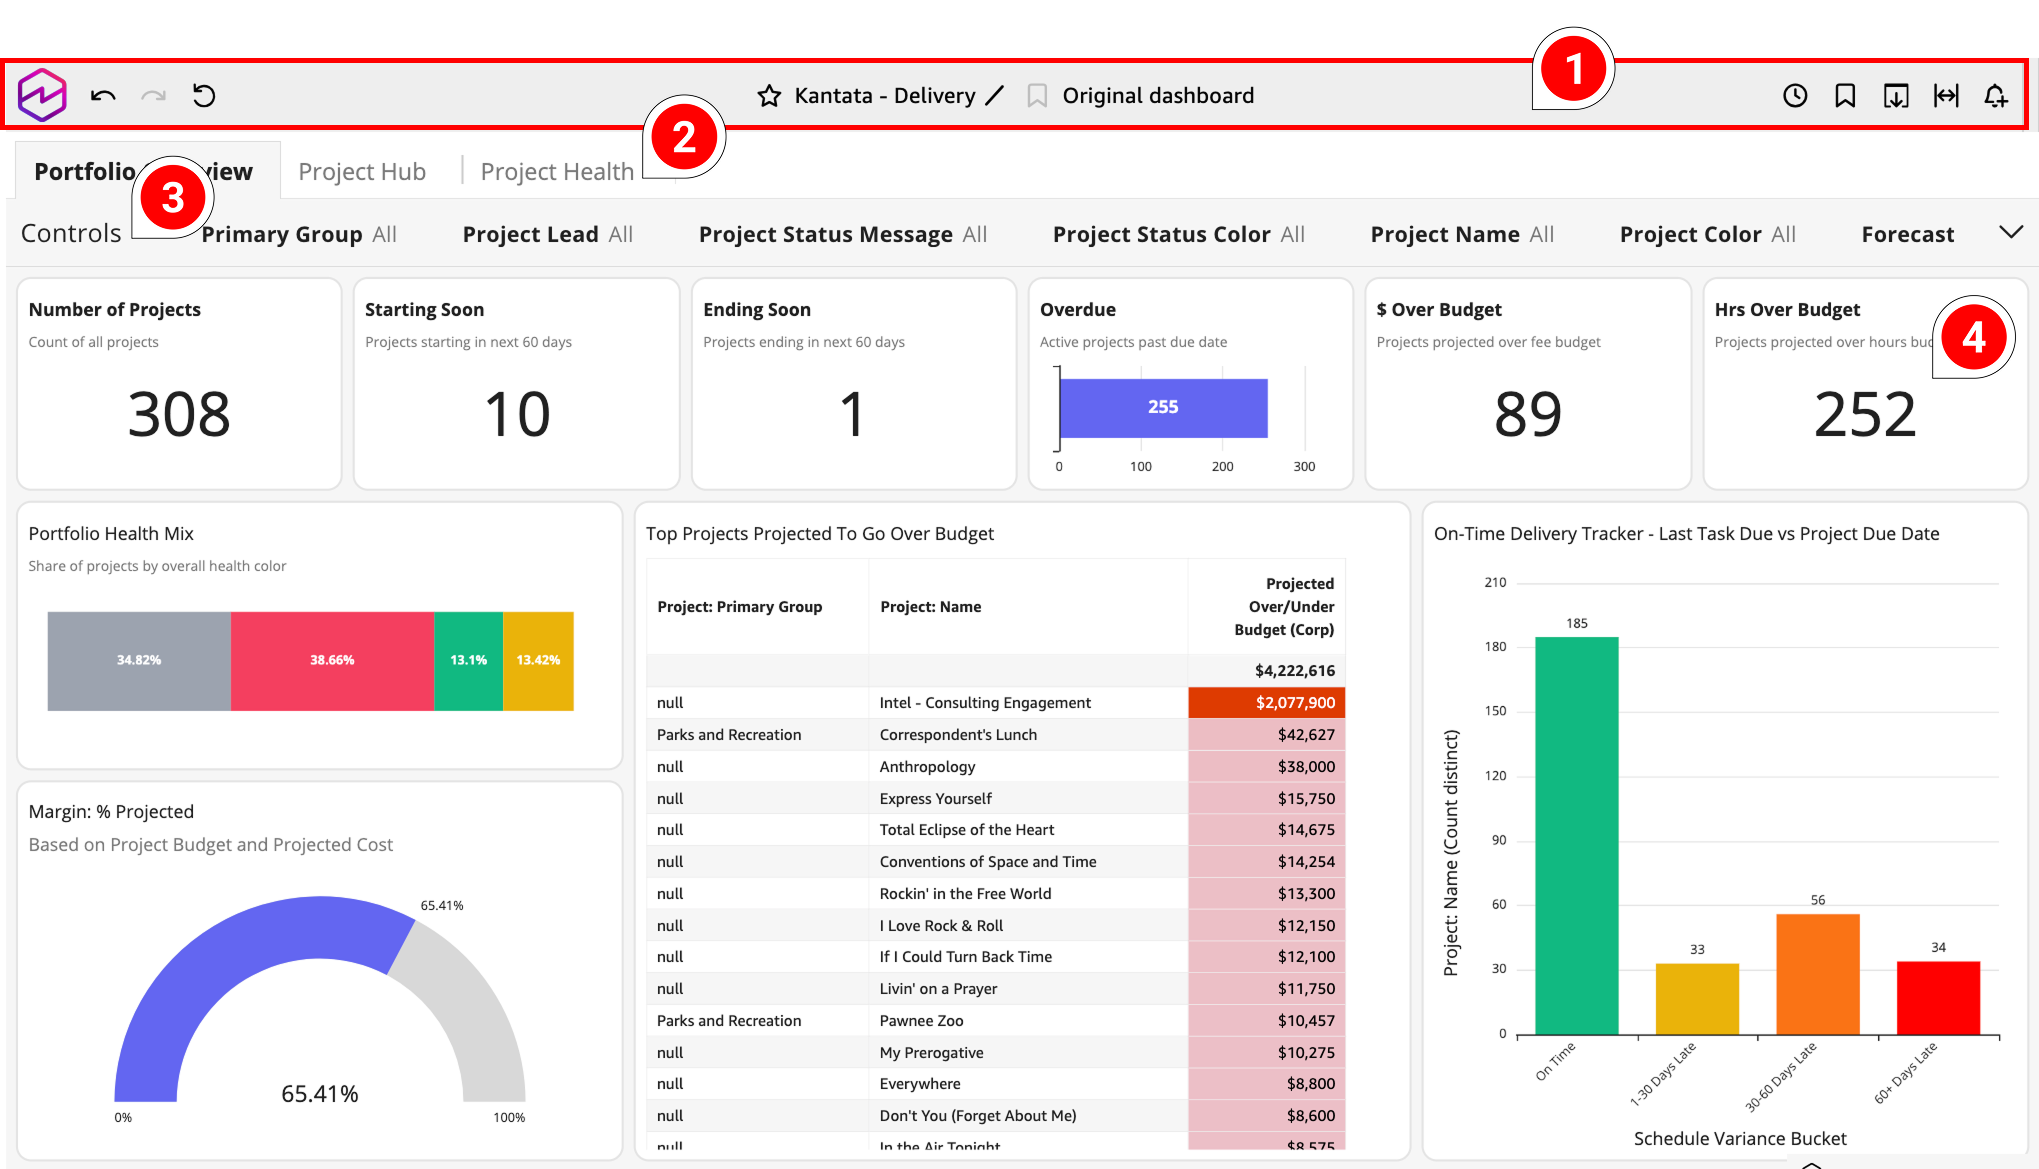Click the orange 30-60 Days Late bar
This screenshot has width=2039, height=1169.
1818,974
